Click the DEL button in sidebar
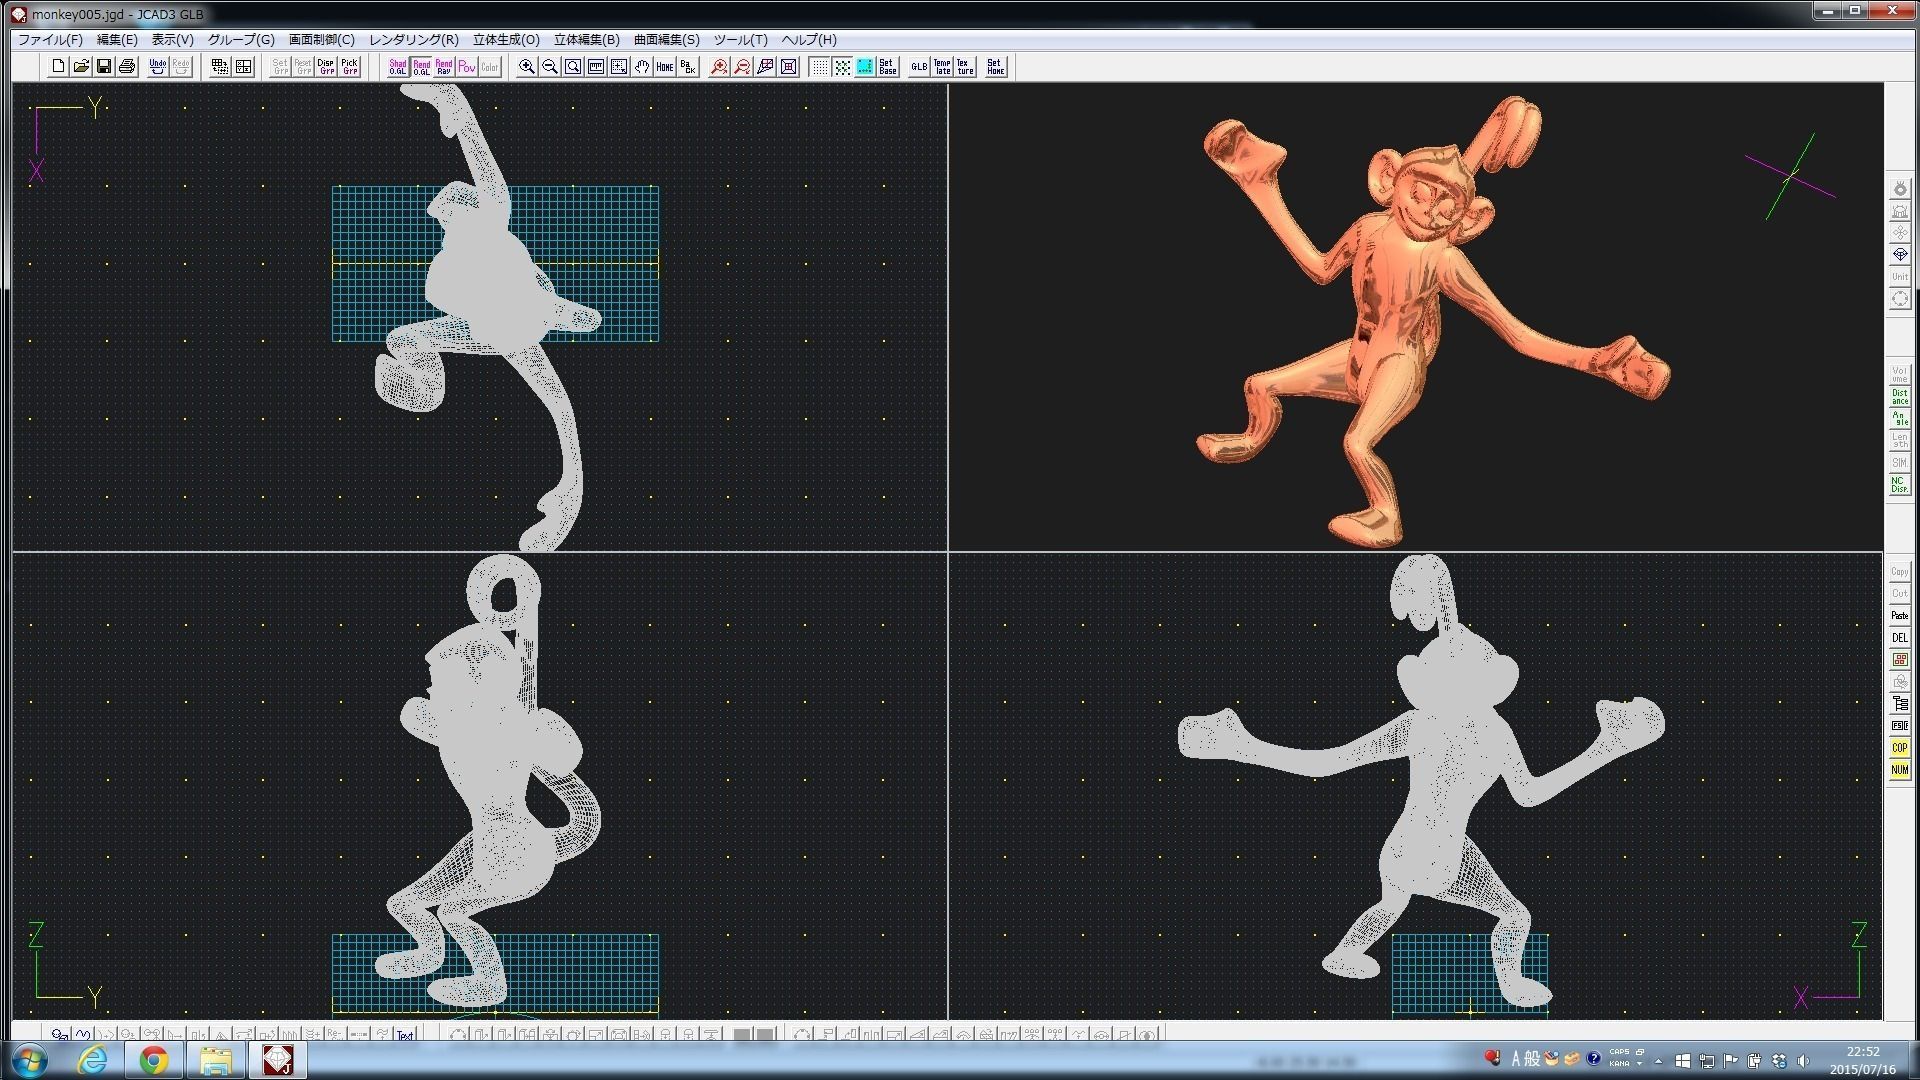The image size is (1920, 1080). (1899, 638)
